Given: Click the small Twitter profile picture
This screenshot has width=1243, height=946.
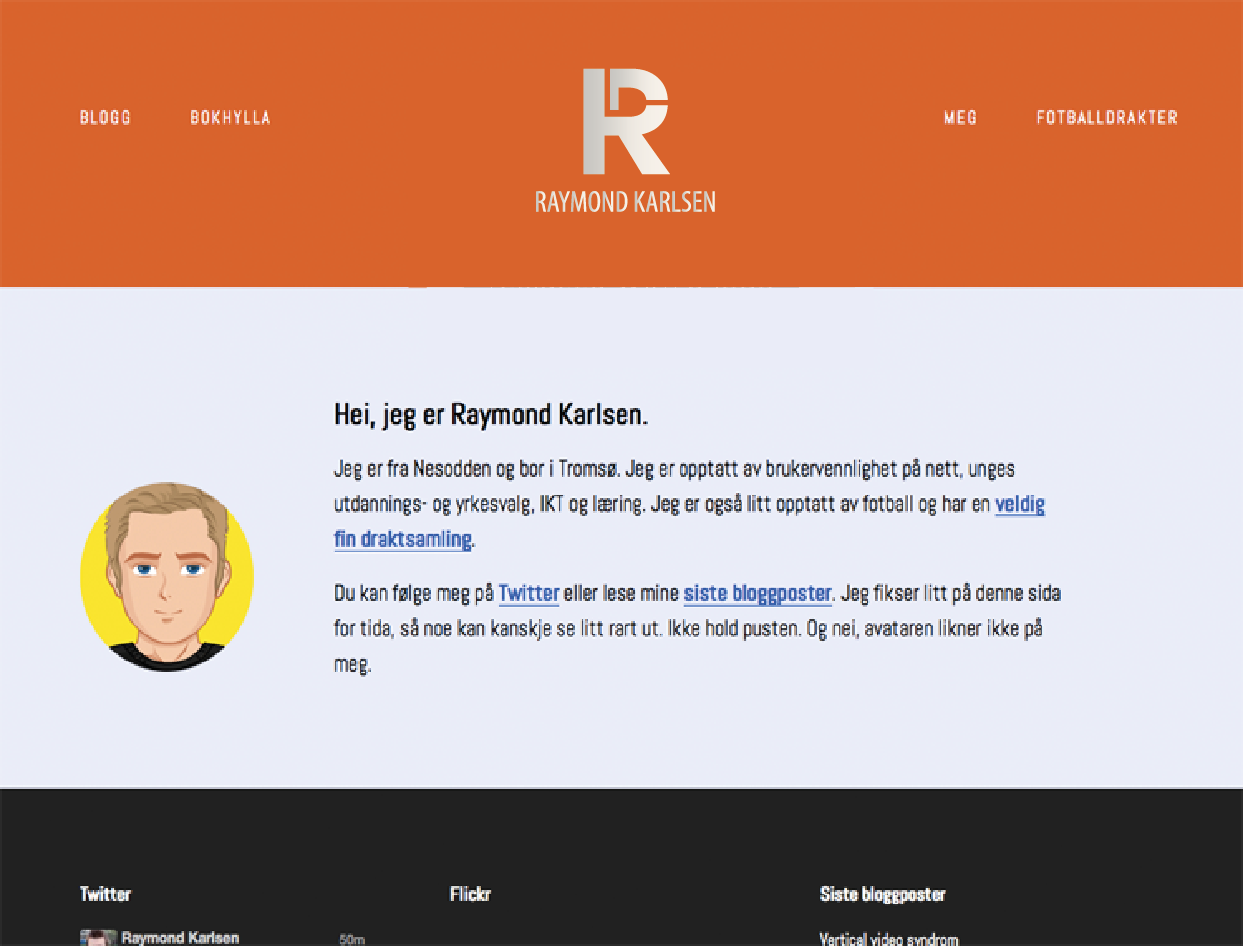Looking at the screenshot, I should (98, 938).
